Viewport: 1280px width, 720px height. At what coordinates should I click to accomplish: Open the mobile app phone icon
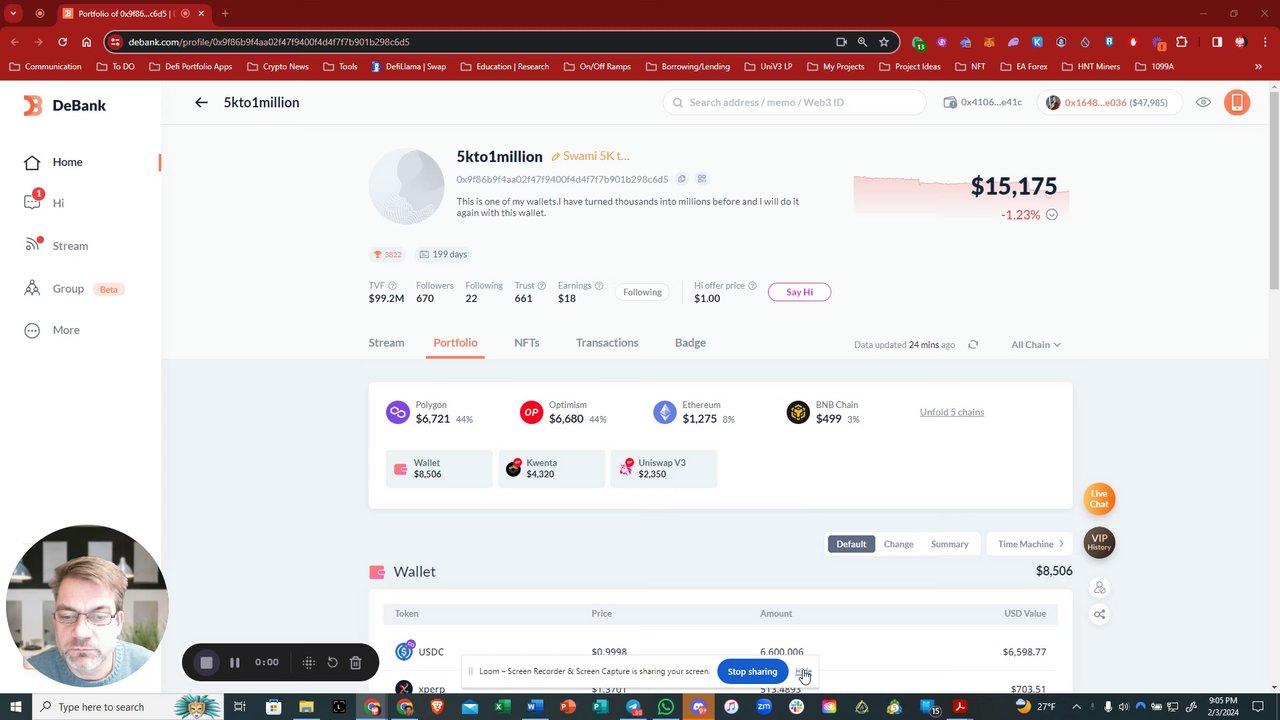(1237, 102)
